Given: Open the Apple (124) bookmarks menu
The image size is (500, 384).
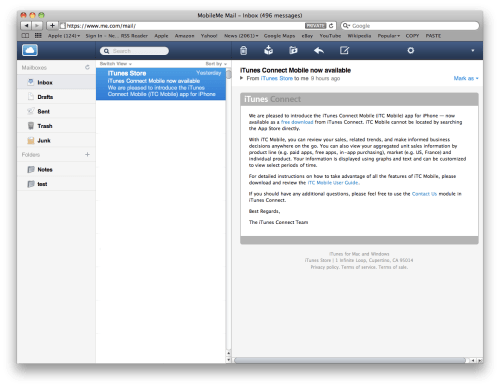Looking at the screenshot, I should [64, 36].
